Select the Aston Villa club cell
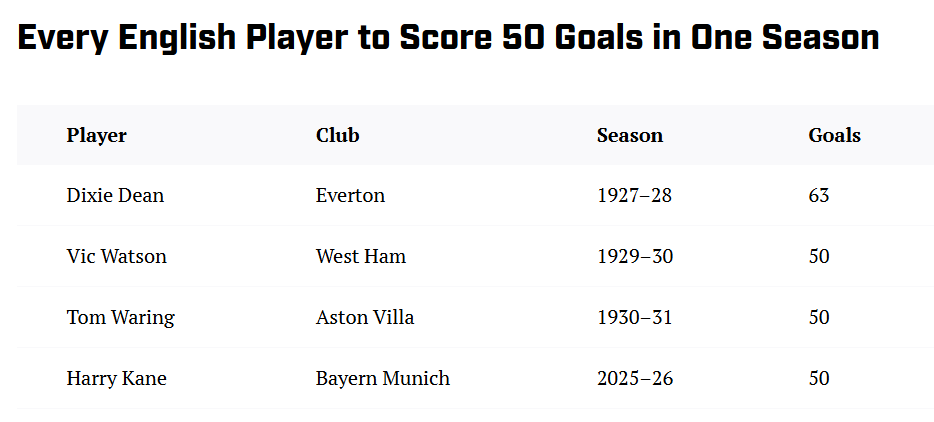The width and height of the screenshot is (934, 422). click(365, 318)
